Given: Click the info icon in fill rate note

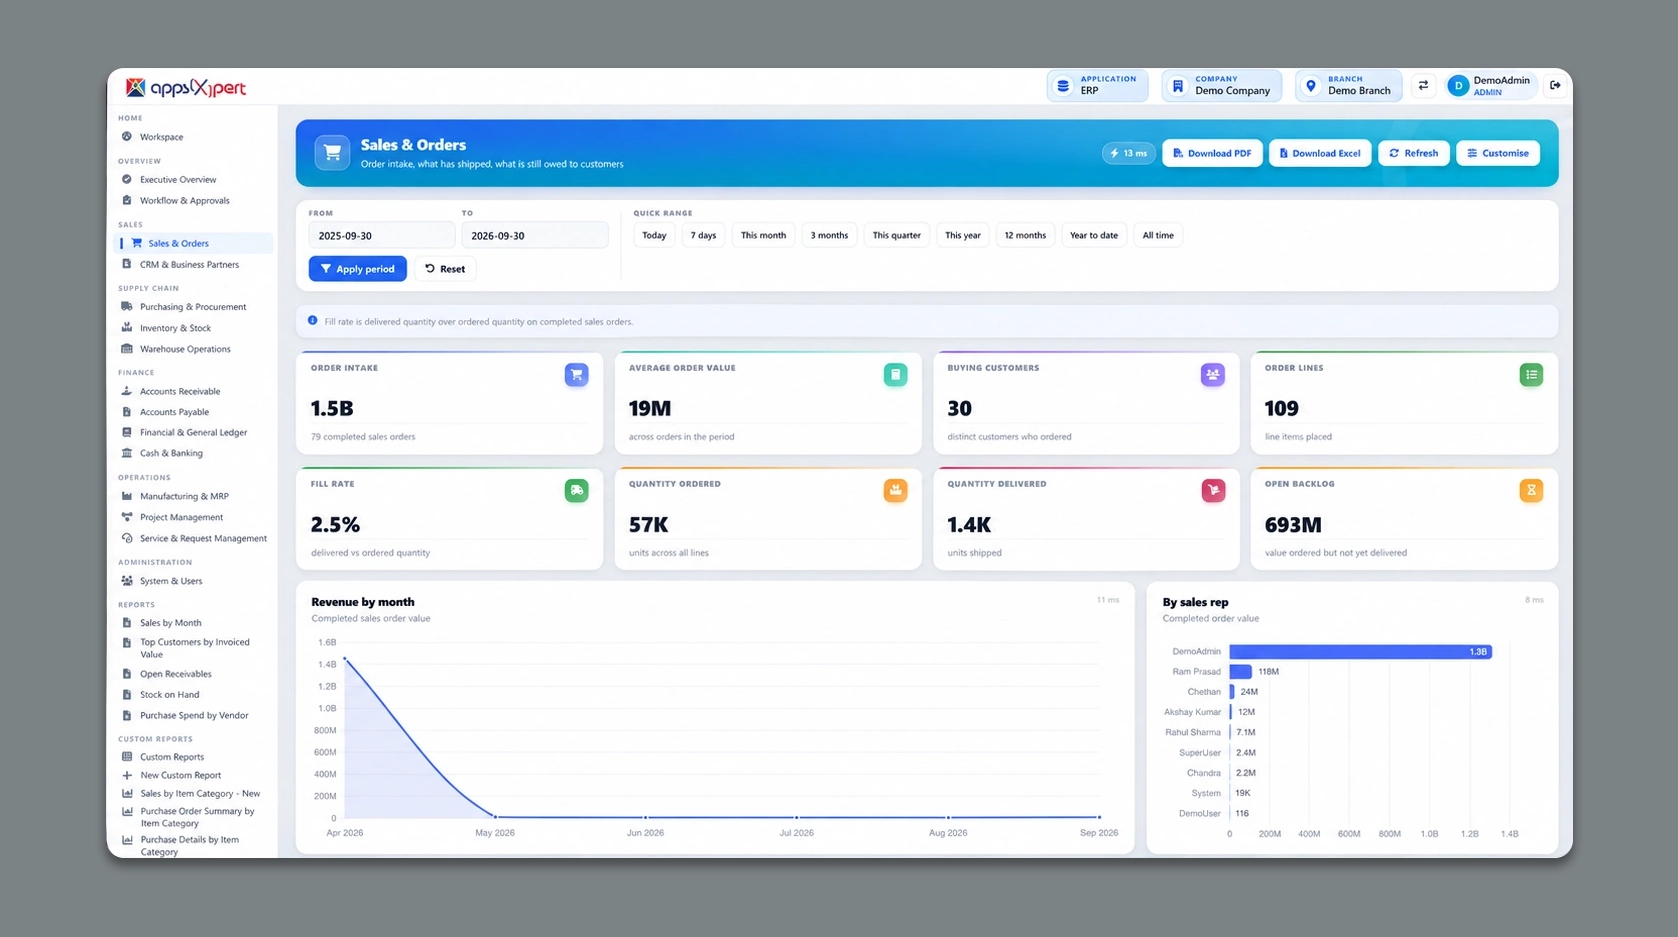Looking at the screenshot, I should [313, 321].
